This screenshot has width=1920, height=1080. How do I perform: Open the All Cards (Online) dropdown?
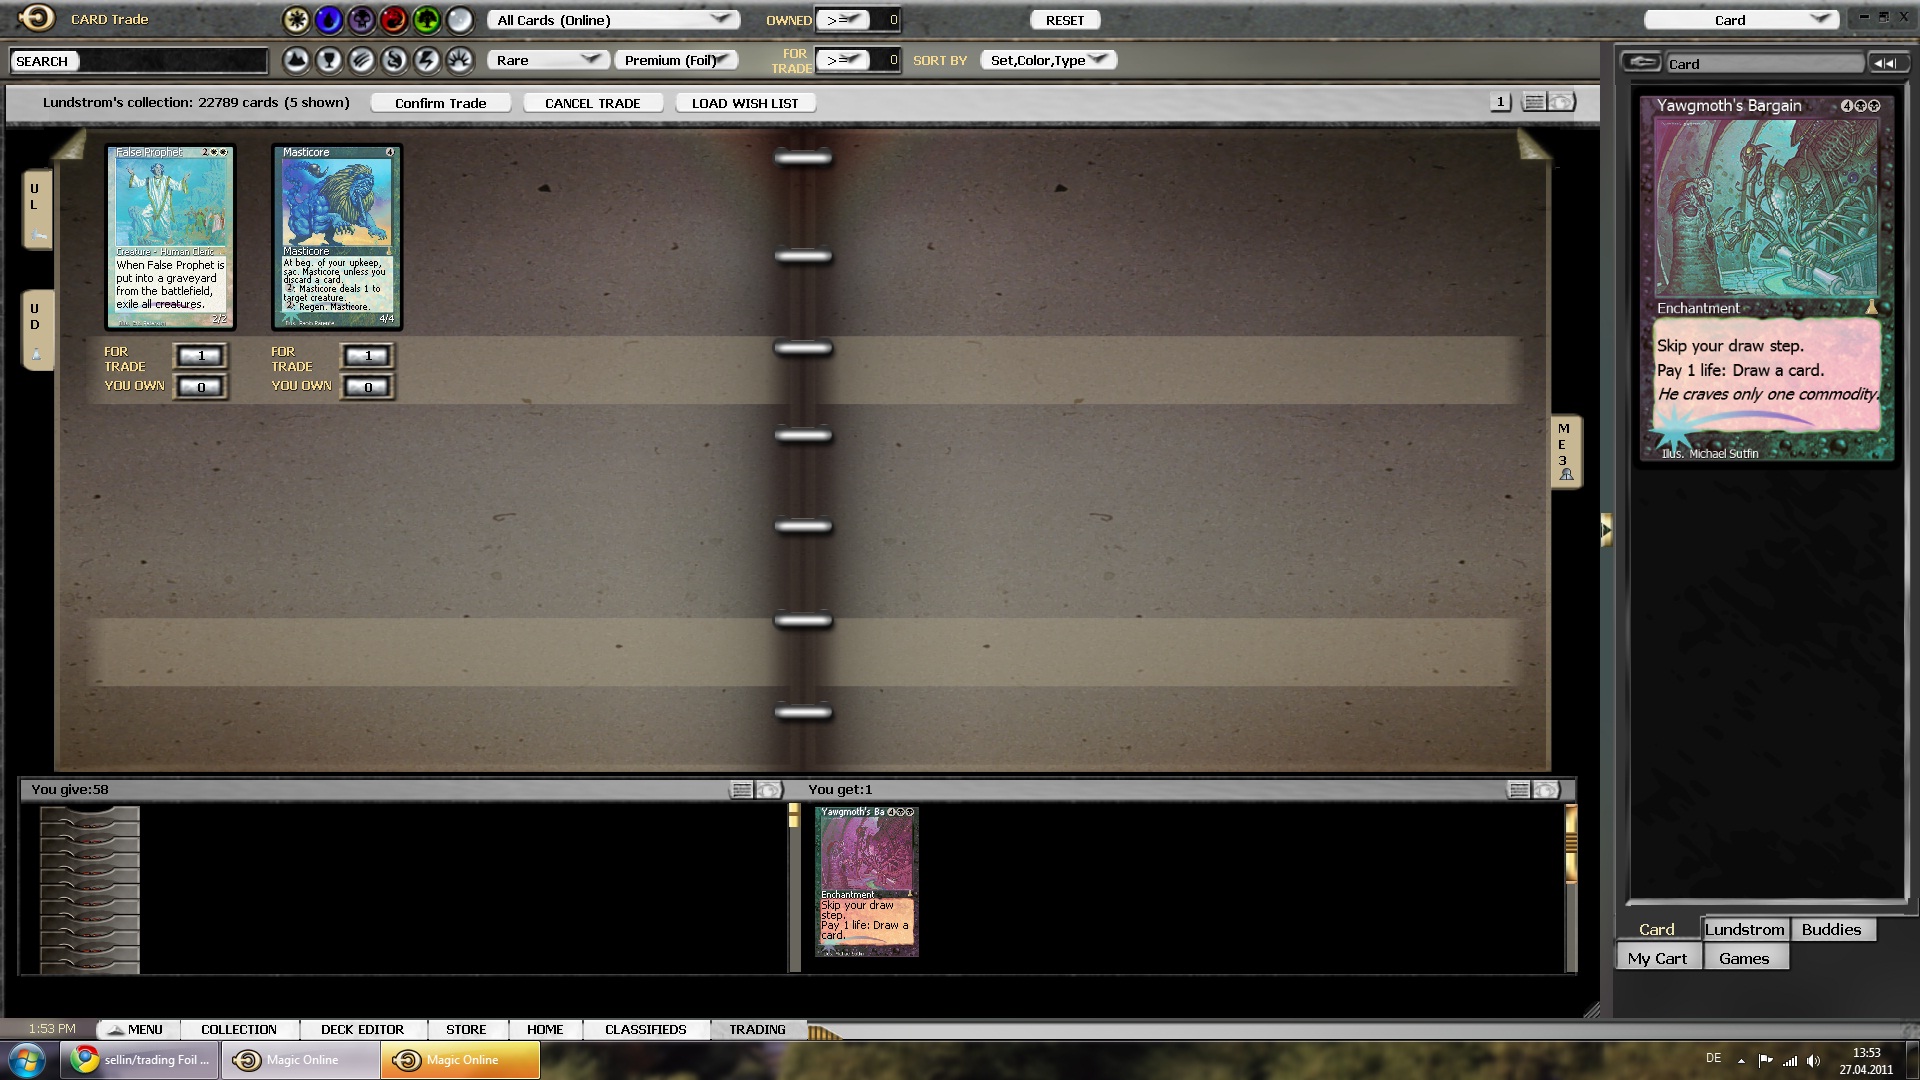(613, 20)
